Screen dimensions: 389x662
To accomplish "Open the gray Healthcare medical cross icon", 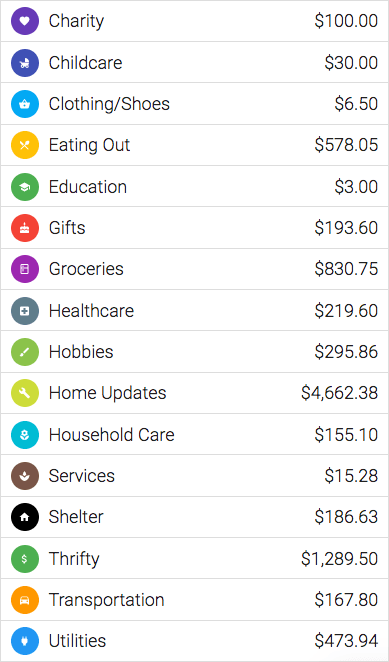I will 25,311.
